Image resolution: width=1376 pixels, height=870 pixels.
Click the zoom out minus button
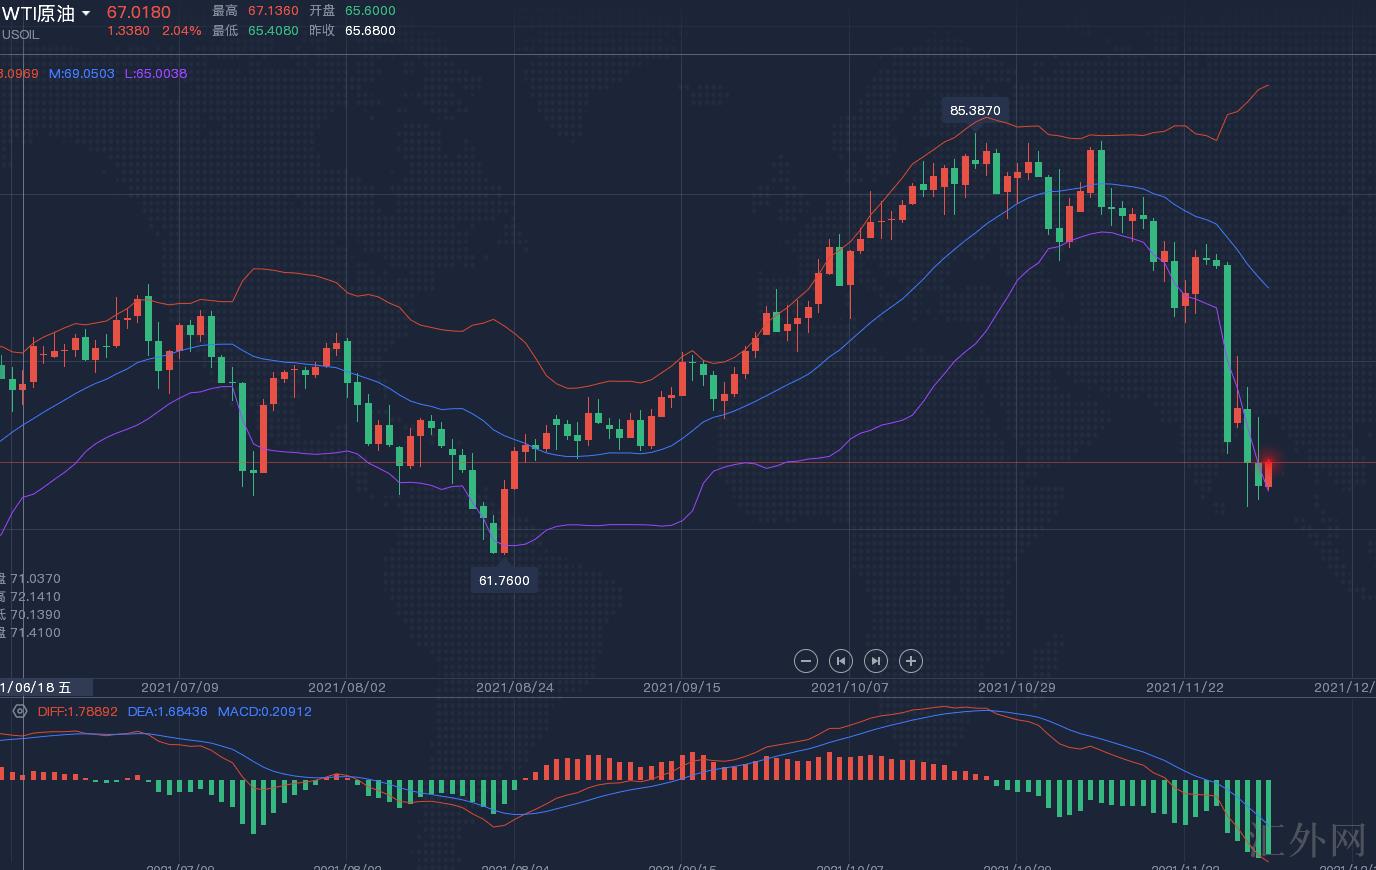(x=805, y=661)
